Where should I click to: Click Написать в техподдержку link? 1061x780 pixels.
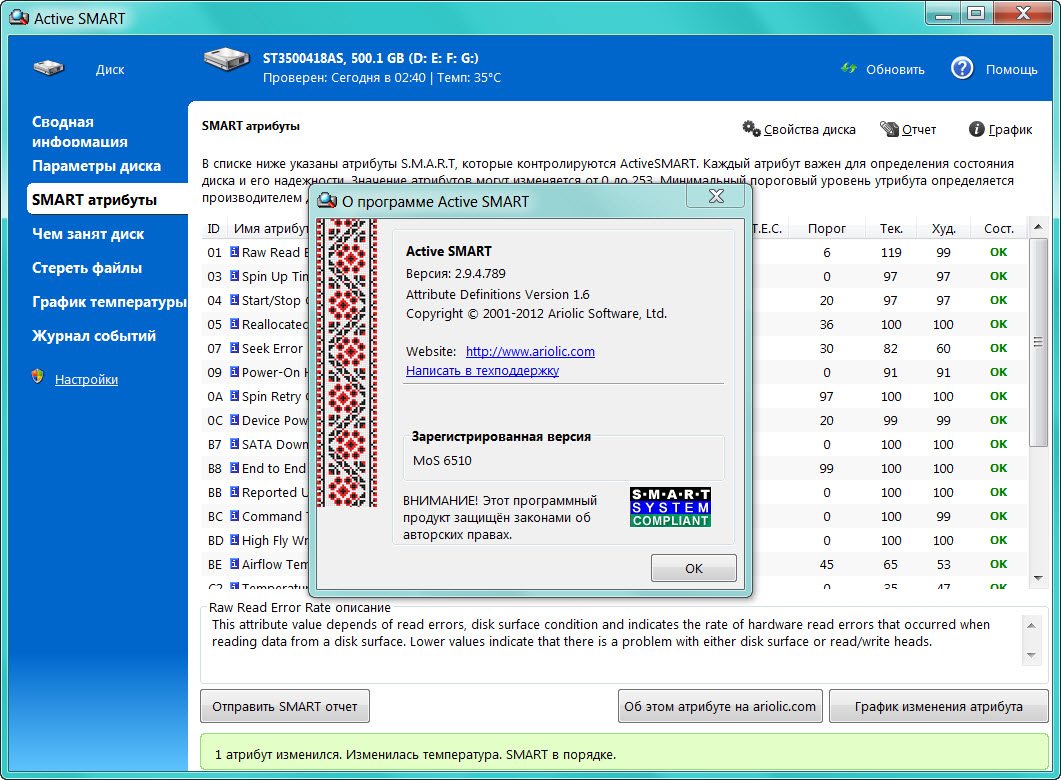tap(482, 371)
